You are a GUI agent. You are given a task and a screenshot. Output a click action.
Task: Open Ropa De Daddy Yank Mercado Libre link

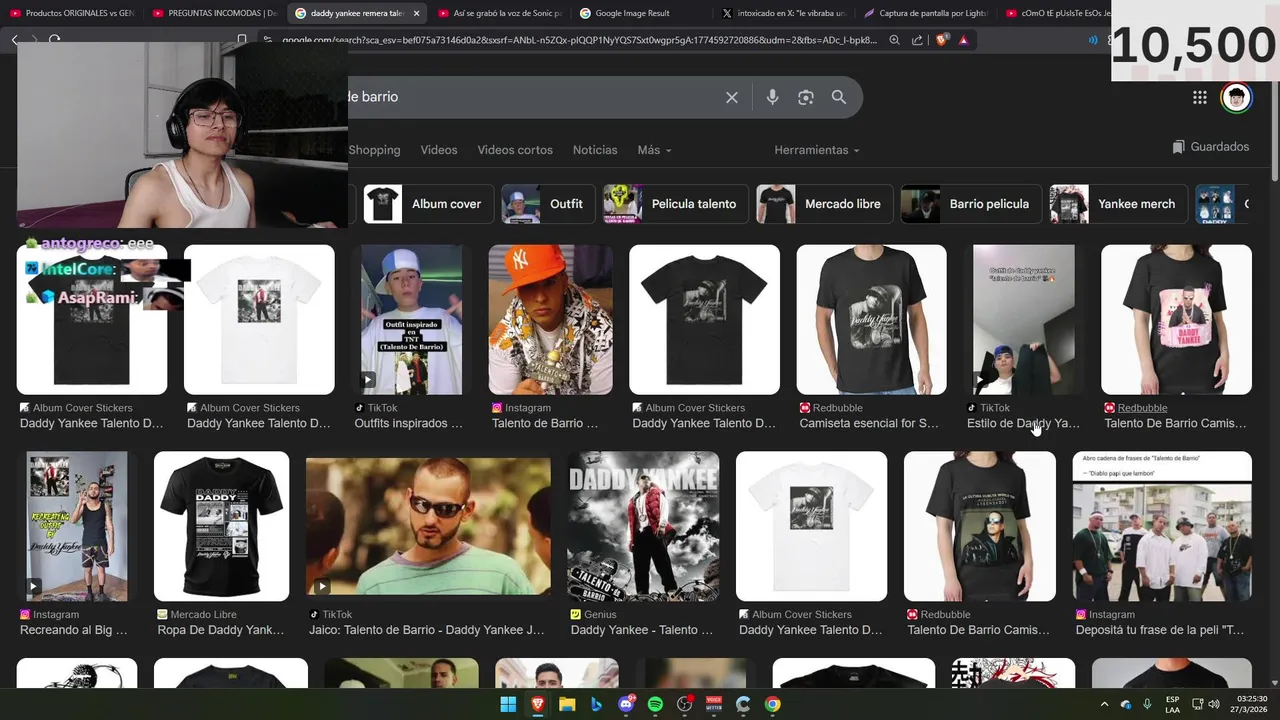click(221, 631)
